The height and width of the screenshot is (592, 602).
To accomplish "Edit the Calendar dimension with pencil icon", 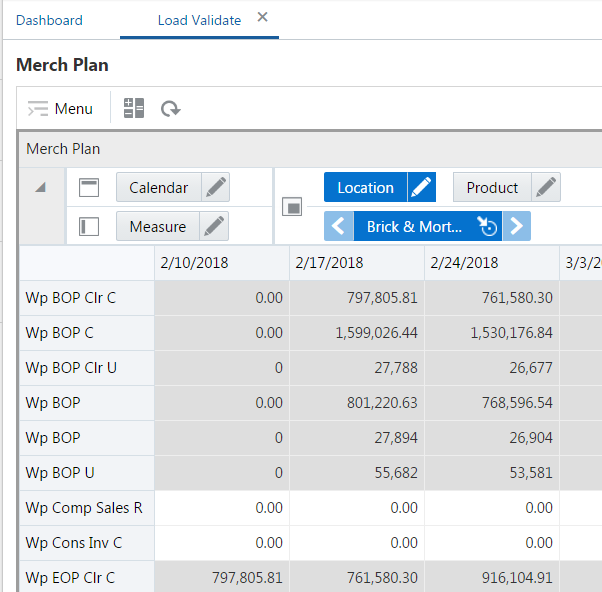I will coord(215,187).
